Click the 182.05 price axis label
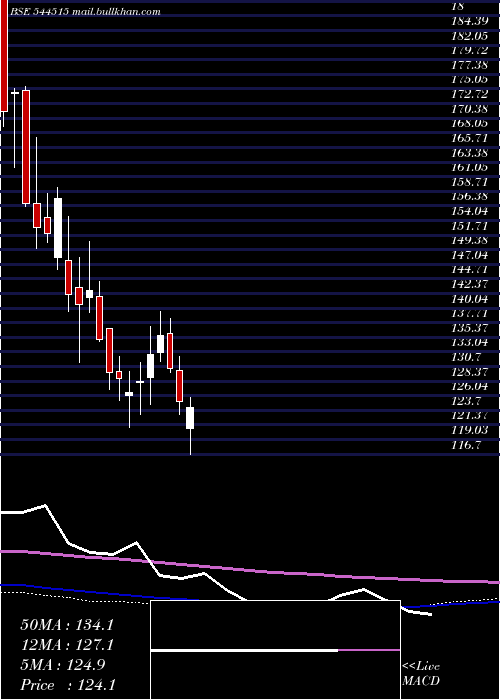This screenshot has height=700, width=500. (x=471, y=36)
